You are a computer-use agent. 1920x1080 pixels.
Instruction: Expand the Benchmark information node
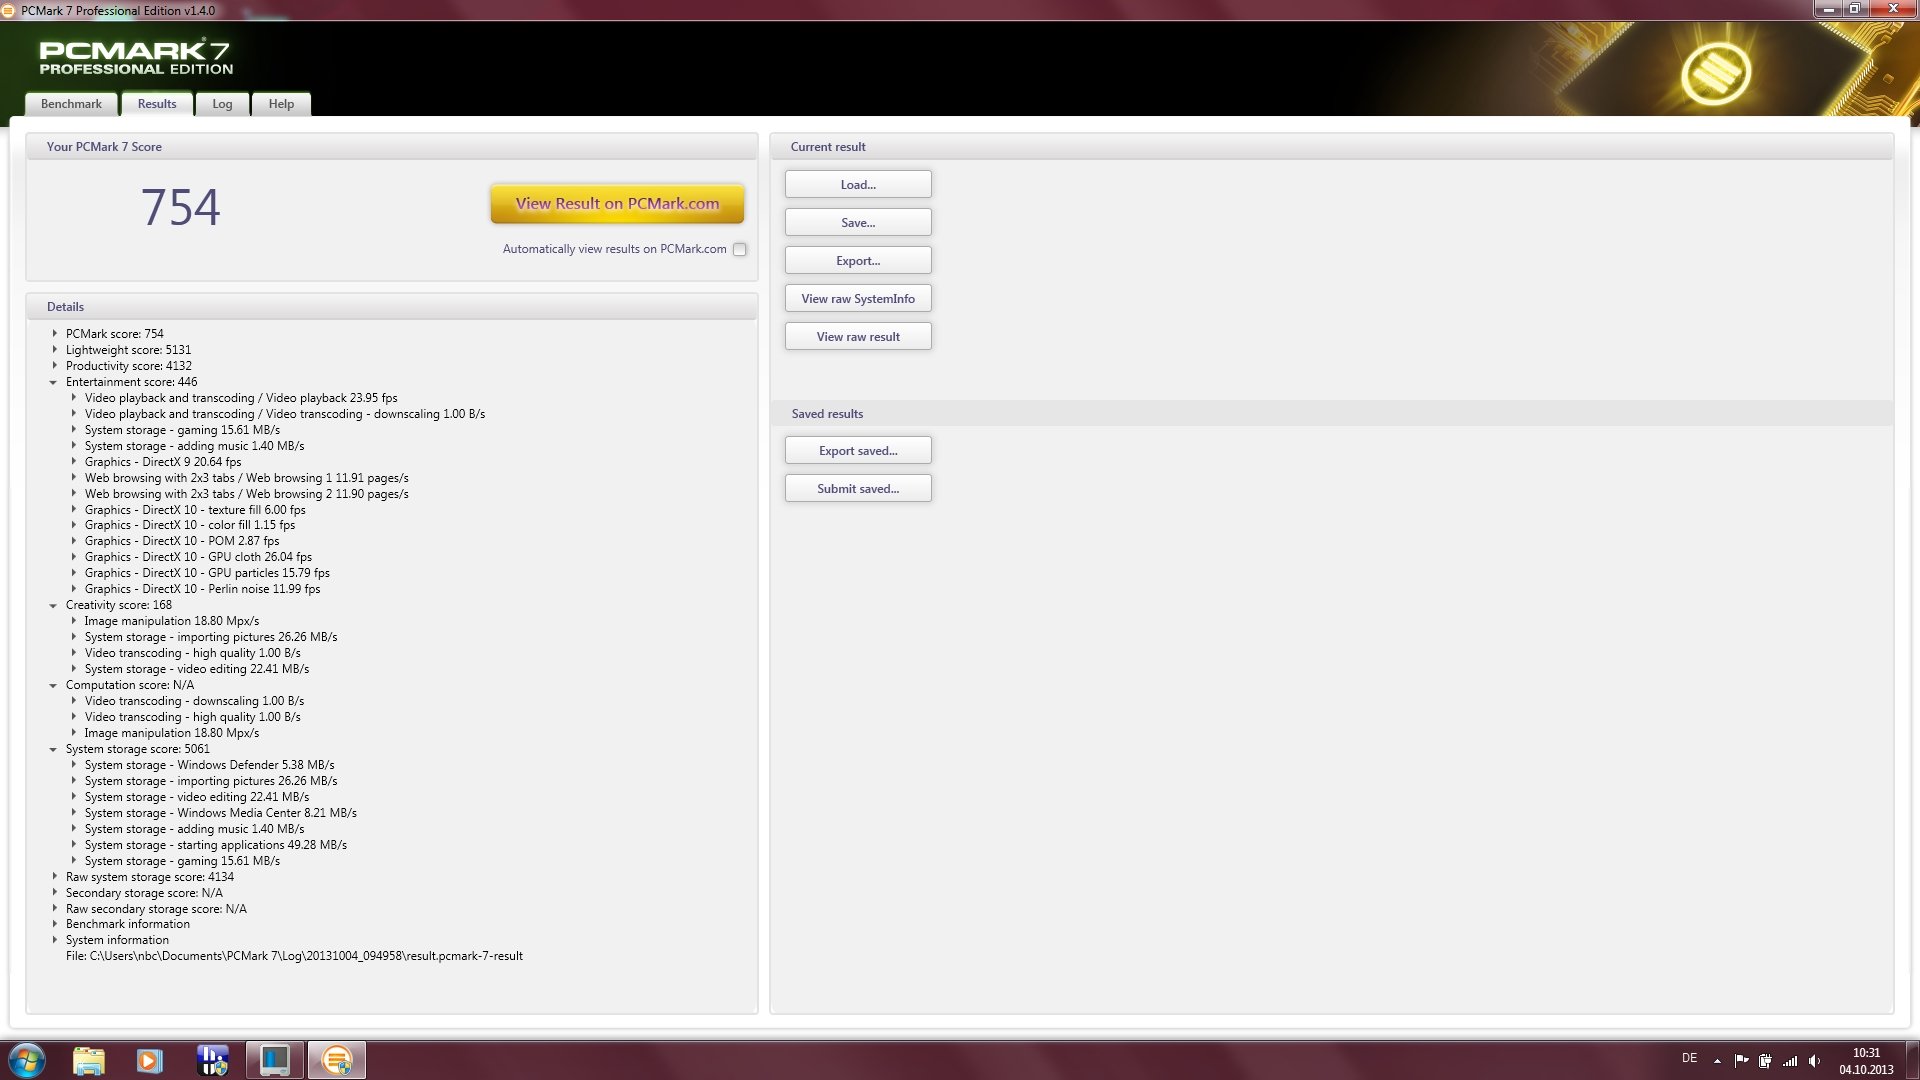click(54, 924)
